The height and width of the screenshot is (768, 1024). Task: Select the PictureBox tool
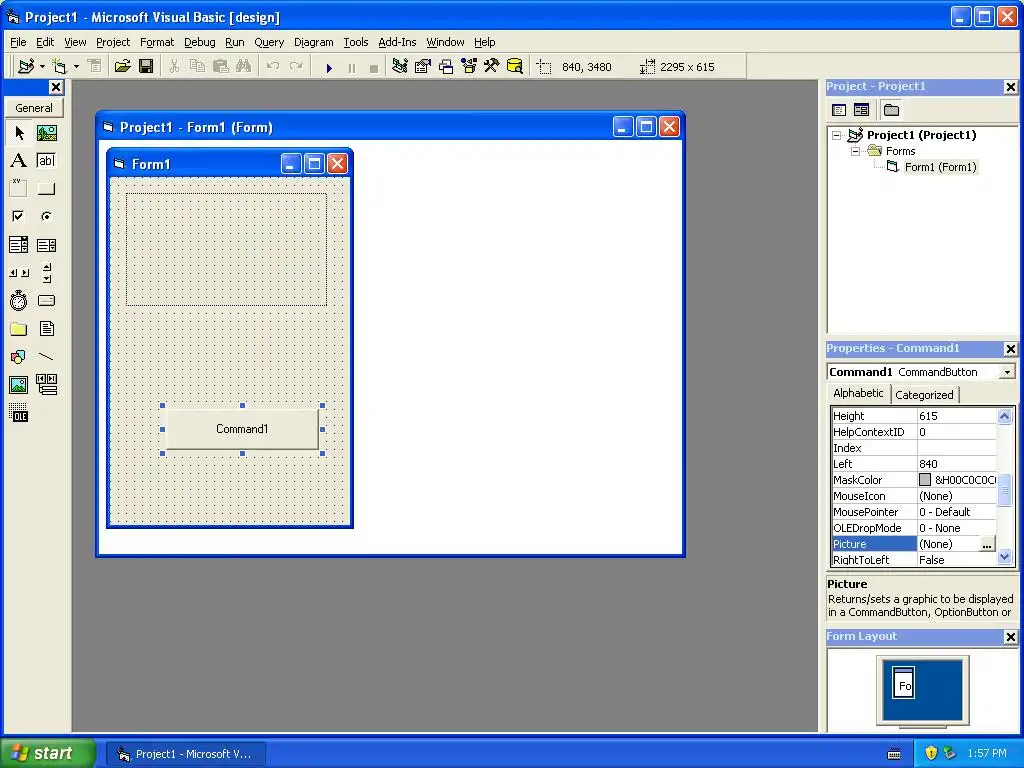point(46,133)
